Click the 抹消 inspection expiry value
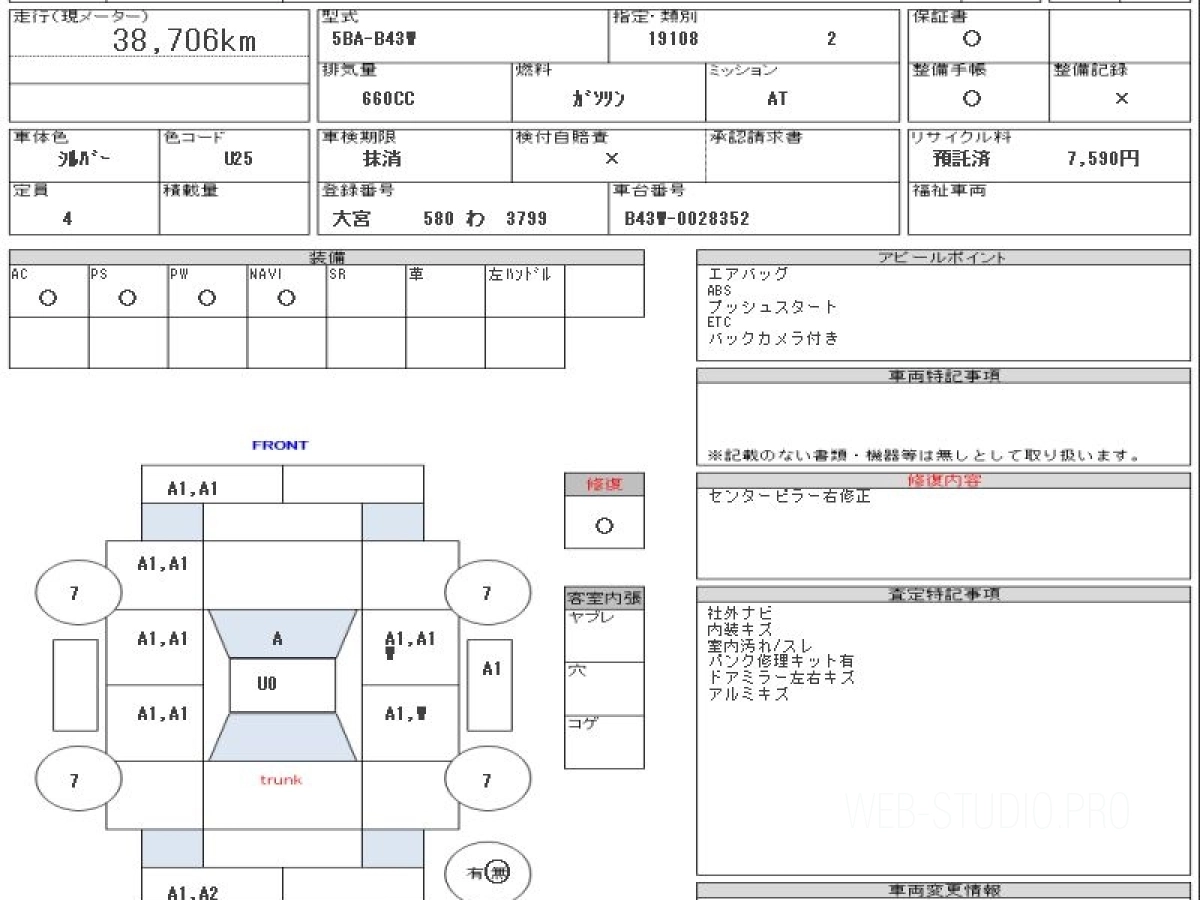This screenshot has width=1200, height=900. pyautogui.click(x=382, y=158)
